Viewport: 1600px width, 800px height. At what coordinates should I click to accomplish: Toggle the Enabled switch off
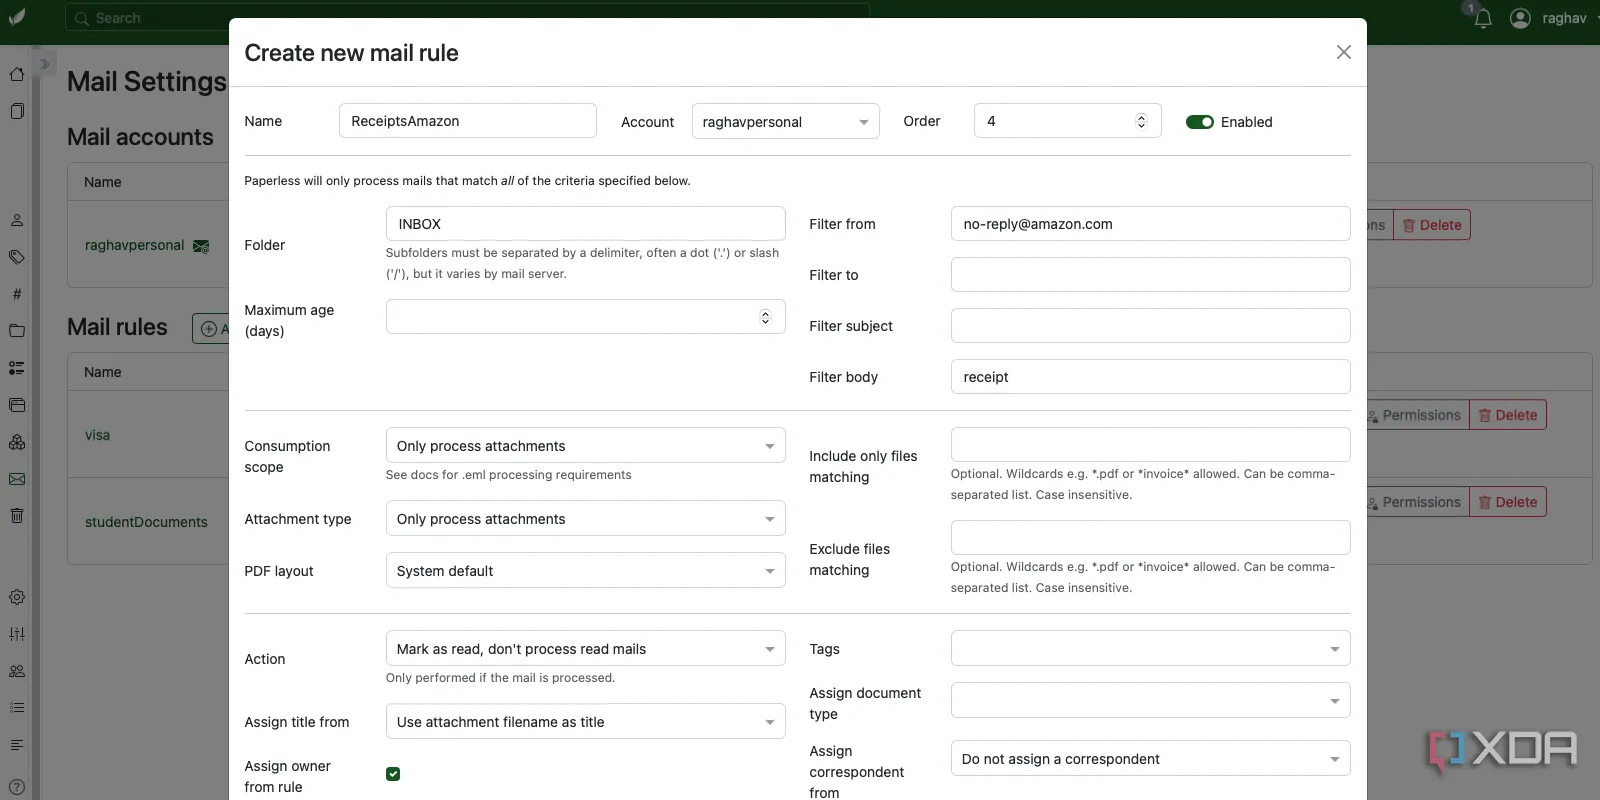point(1200,122)
